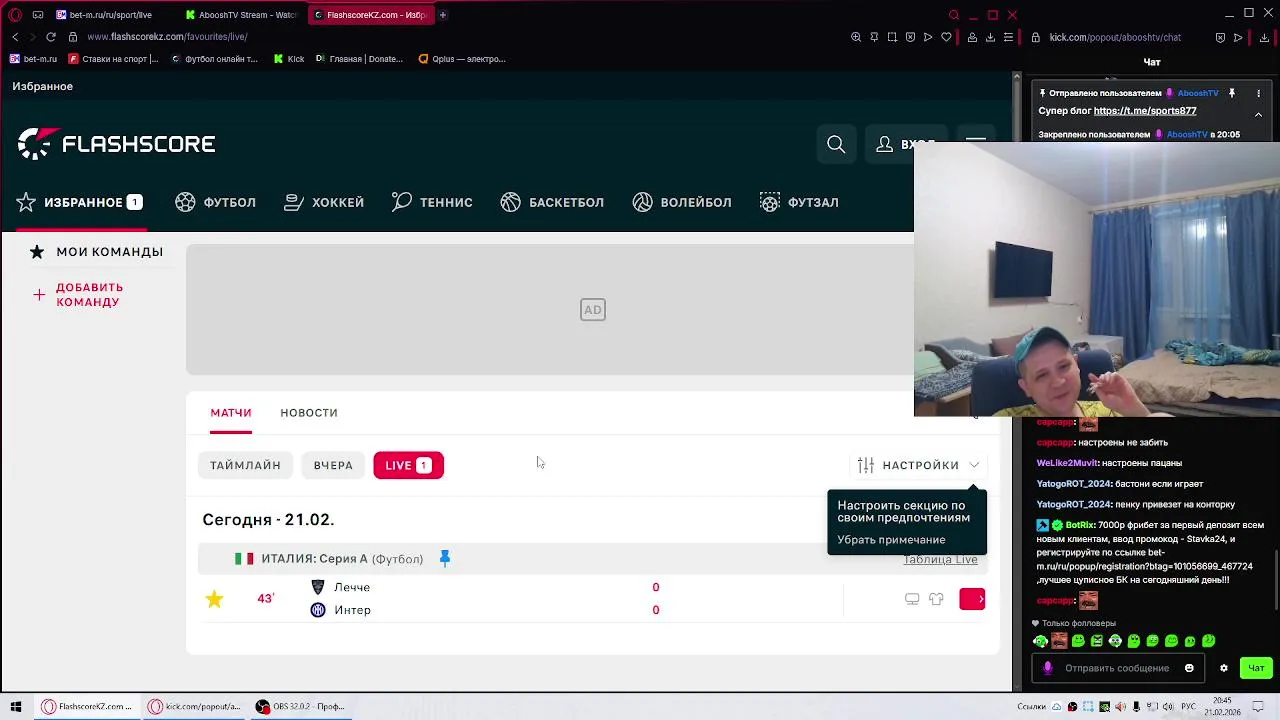
Task: Open the Qplus bookmark
Action: (x=462, y=59)
